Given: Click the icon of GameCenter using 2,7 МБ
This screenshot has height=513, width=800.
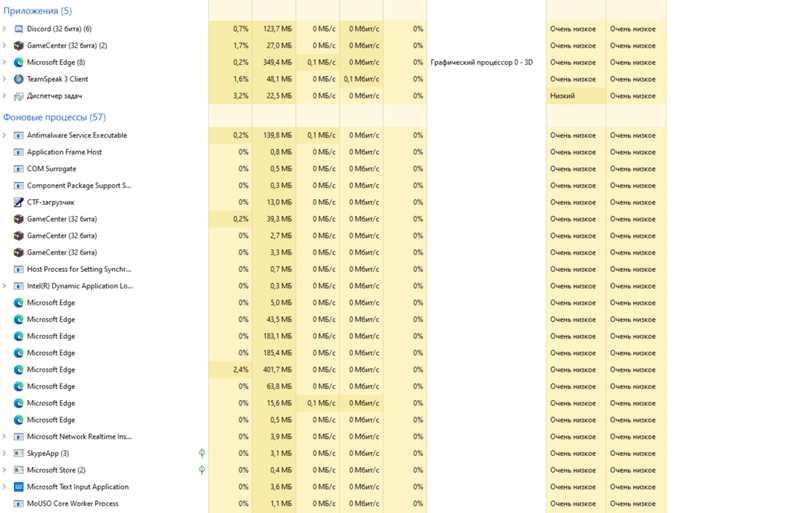Looking at the screenshot, I should point(18,236).
